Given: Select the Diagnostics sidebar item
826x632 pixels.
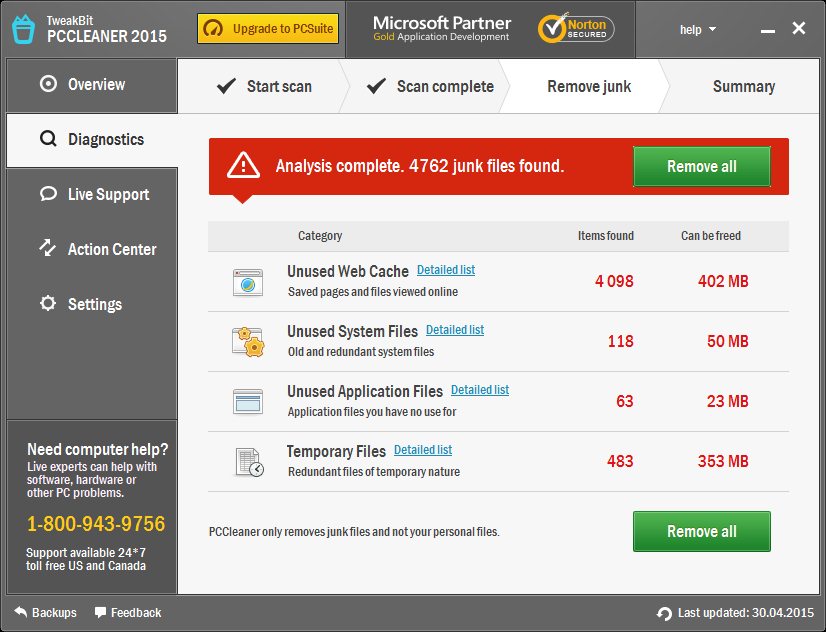Looking at the screenshot, I should [x=92, y=140].
